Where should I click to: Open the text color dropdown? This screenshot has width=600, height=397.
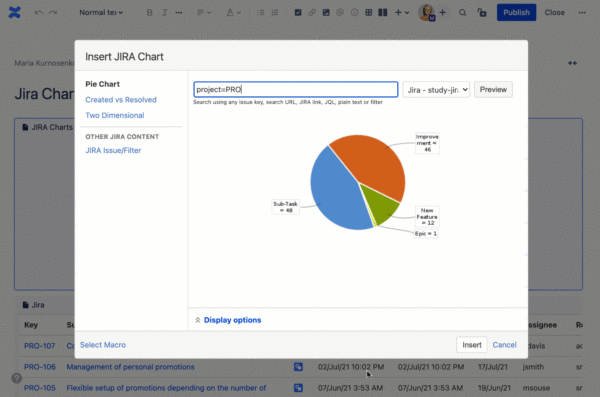coord(233,13)
